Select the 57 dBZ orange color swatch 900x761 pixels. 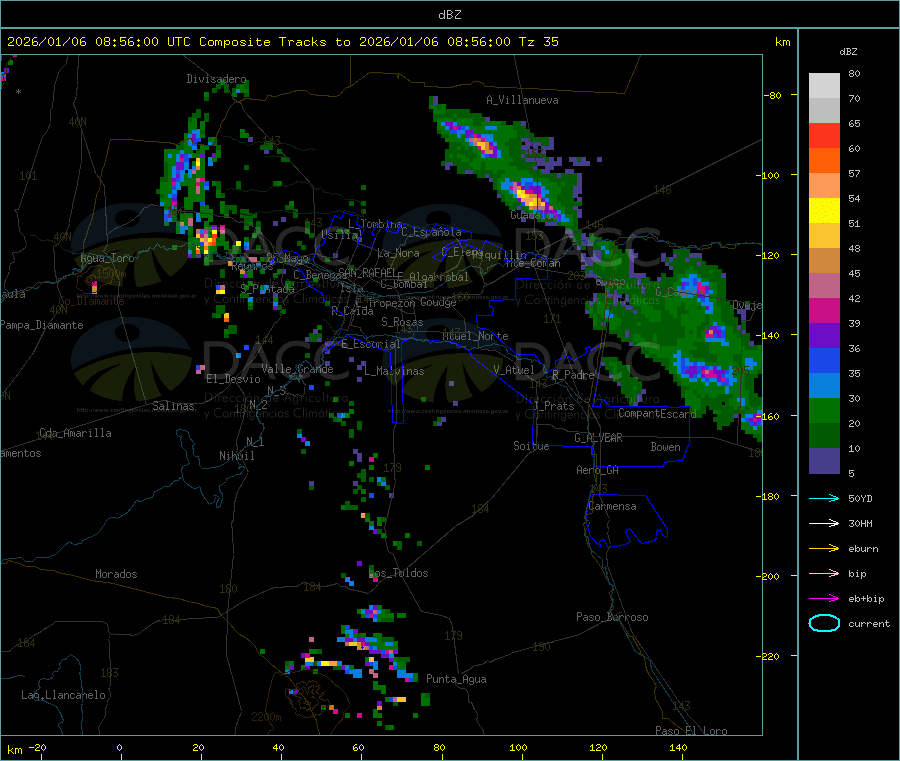[x=824, y=161]
